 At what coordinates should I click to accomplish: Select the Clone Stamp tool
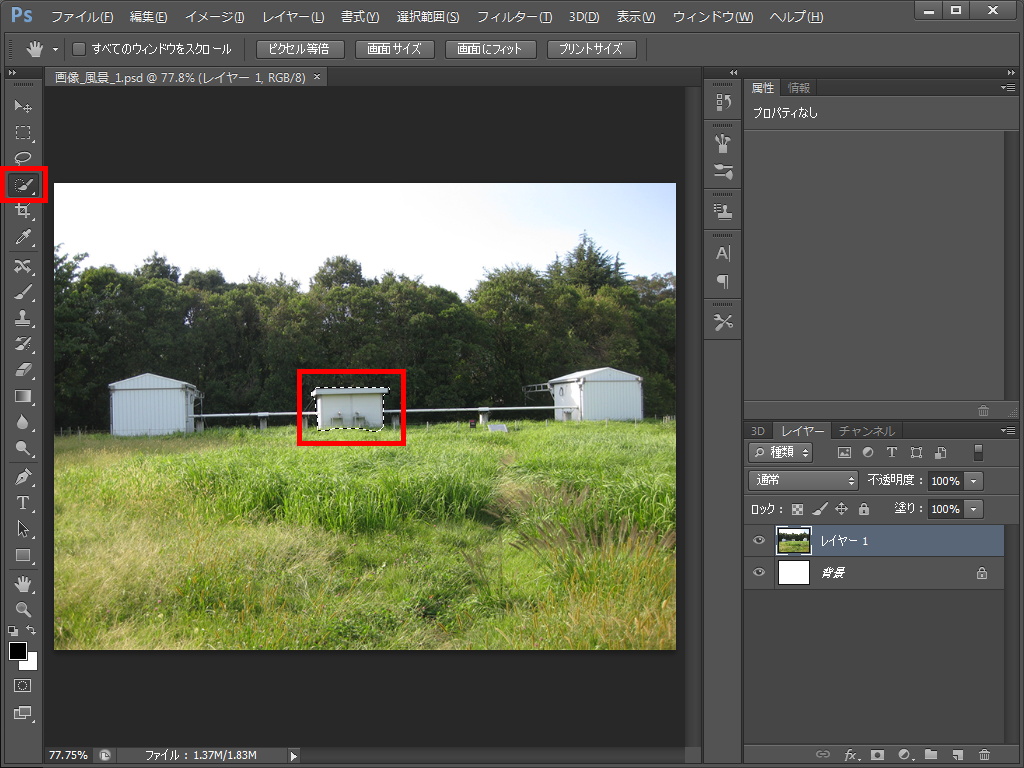[24, 318]
